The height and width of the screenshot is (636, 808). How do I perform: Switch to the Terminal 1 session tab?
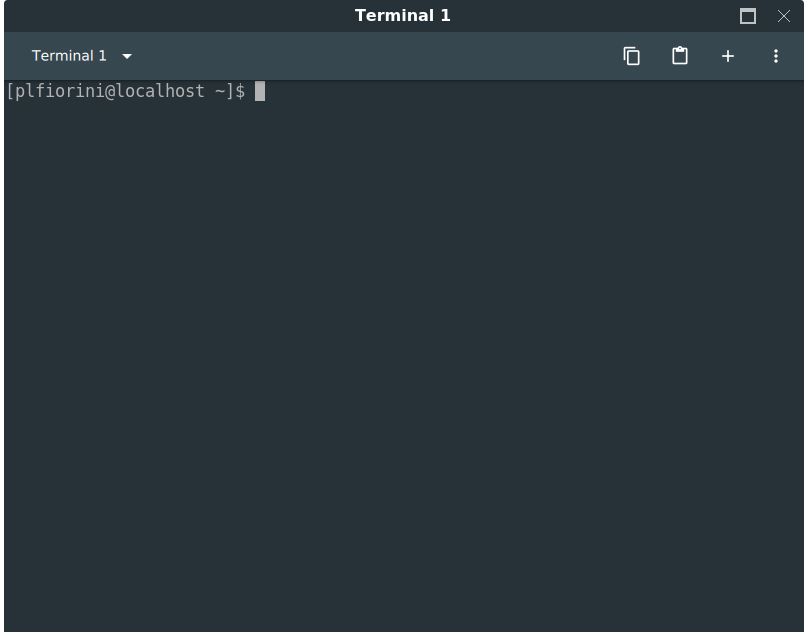click(70, 56)
